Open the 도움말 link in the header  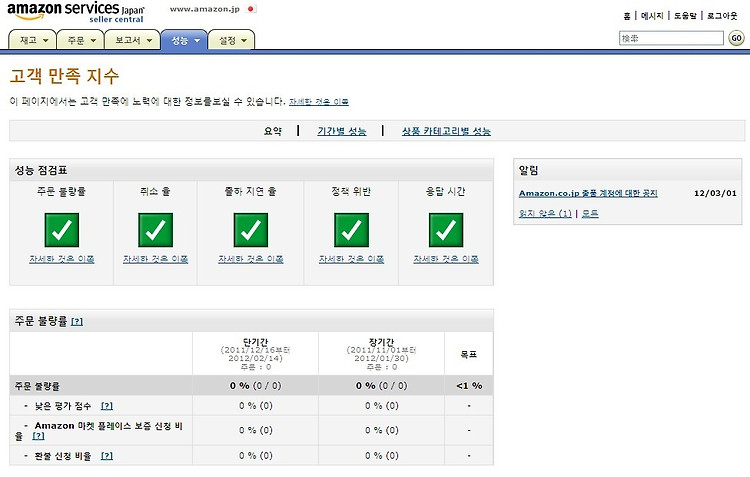pos(685,16)
